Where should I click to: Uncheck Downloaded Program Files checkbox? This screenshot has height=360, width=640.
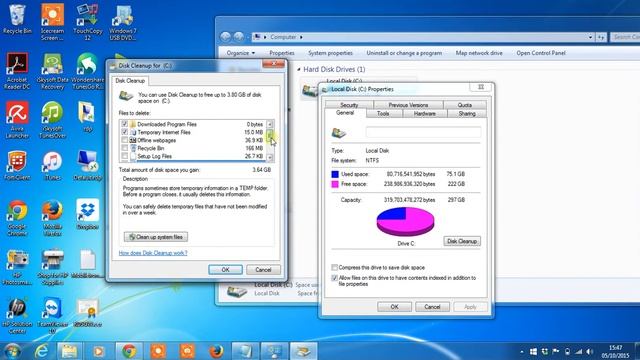[124, 124]
